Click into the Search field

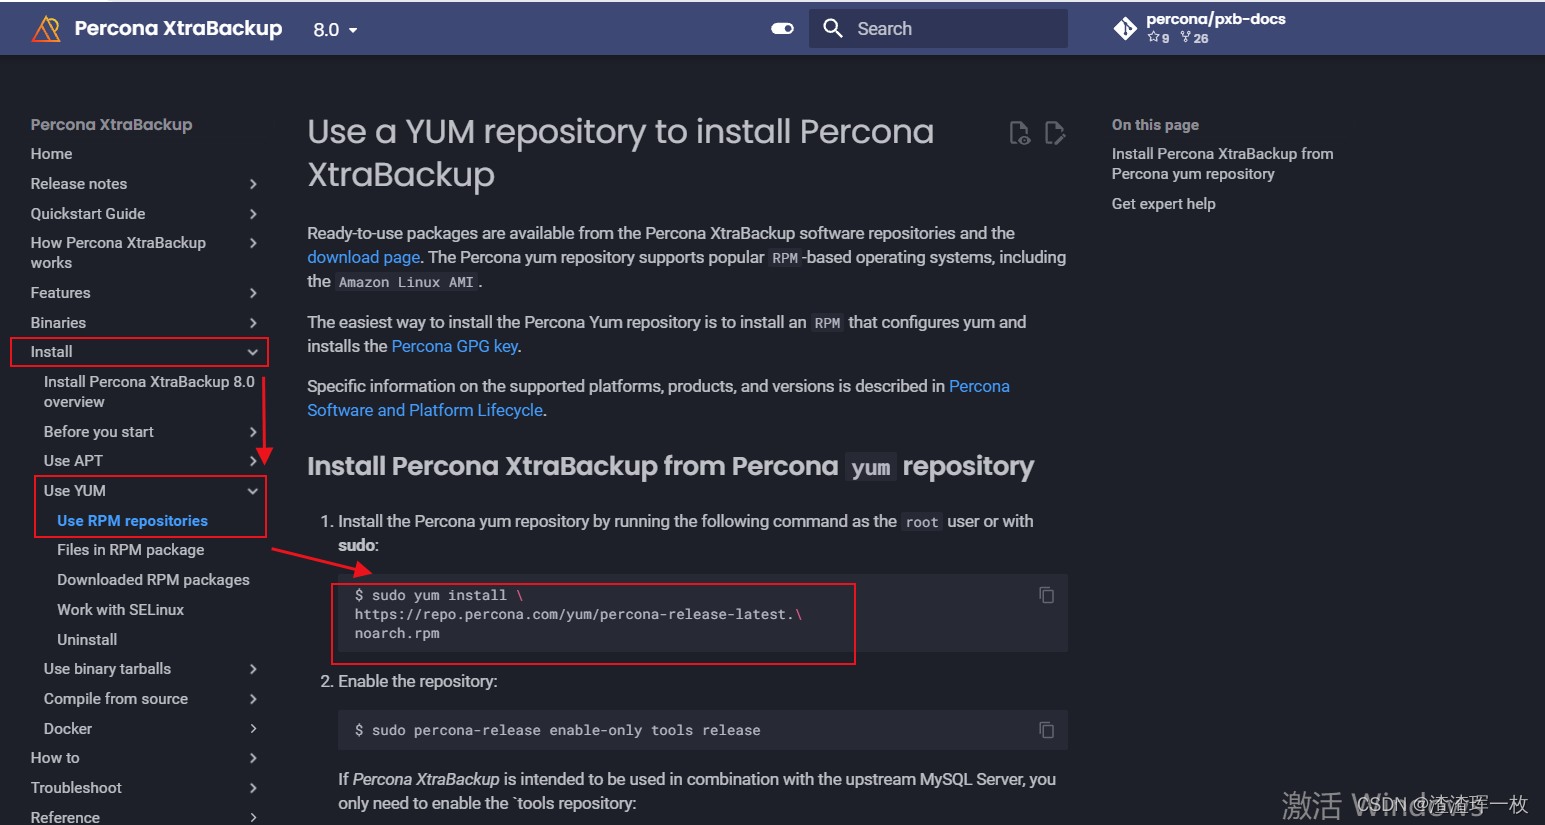click(x=938, y=29)
